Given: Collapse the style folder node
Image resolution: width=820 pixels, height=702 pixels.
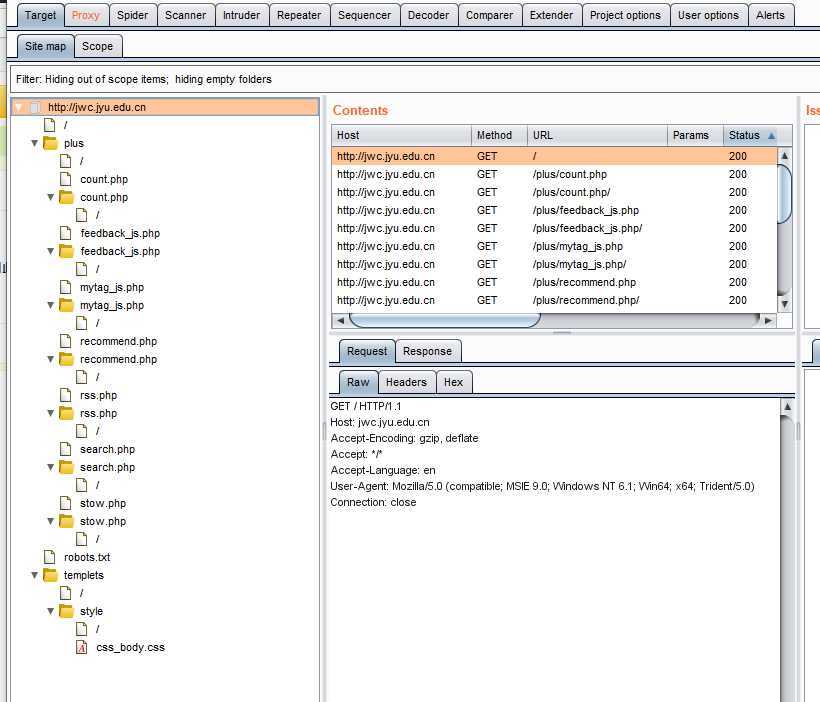Looking at the screenshot, I should 51,610.
